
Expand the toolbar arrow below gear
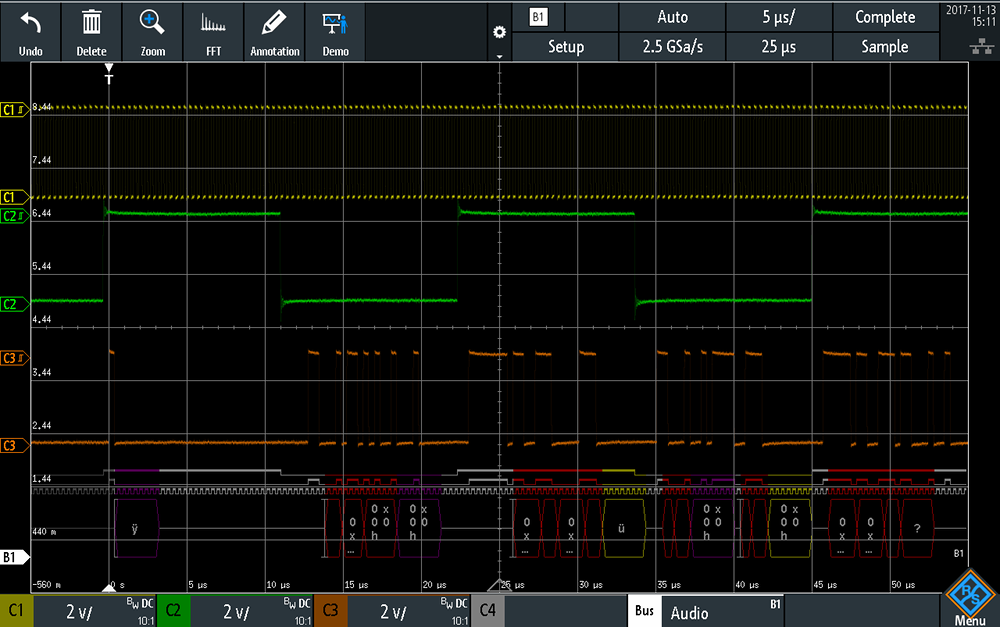pos(499,56)
